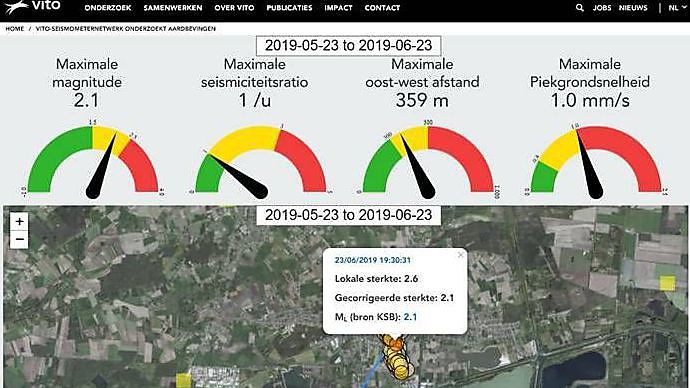Click the yellow square marker at bottom left

click(x=184, y=380)
